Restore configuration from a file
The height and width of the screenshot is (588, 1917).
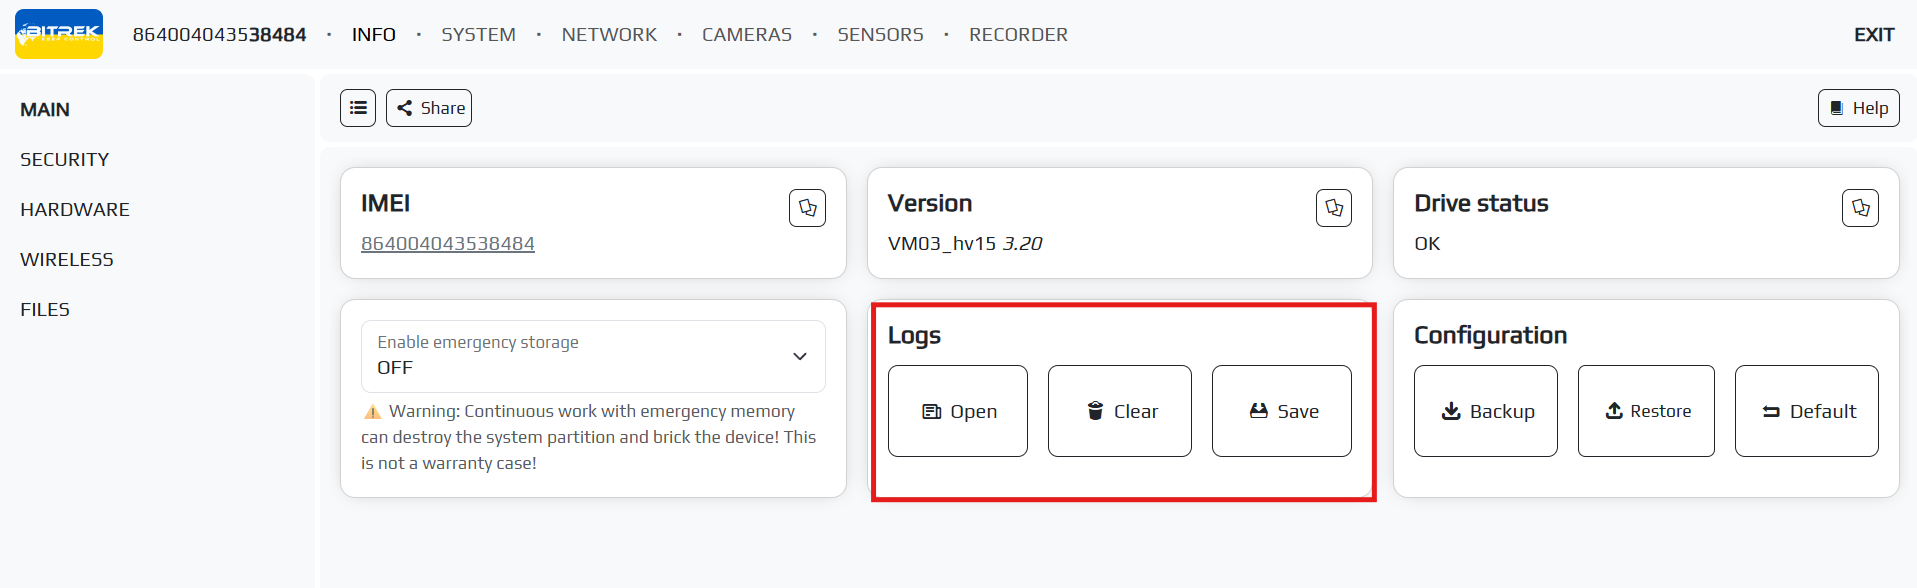[1646, 411]
